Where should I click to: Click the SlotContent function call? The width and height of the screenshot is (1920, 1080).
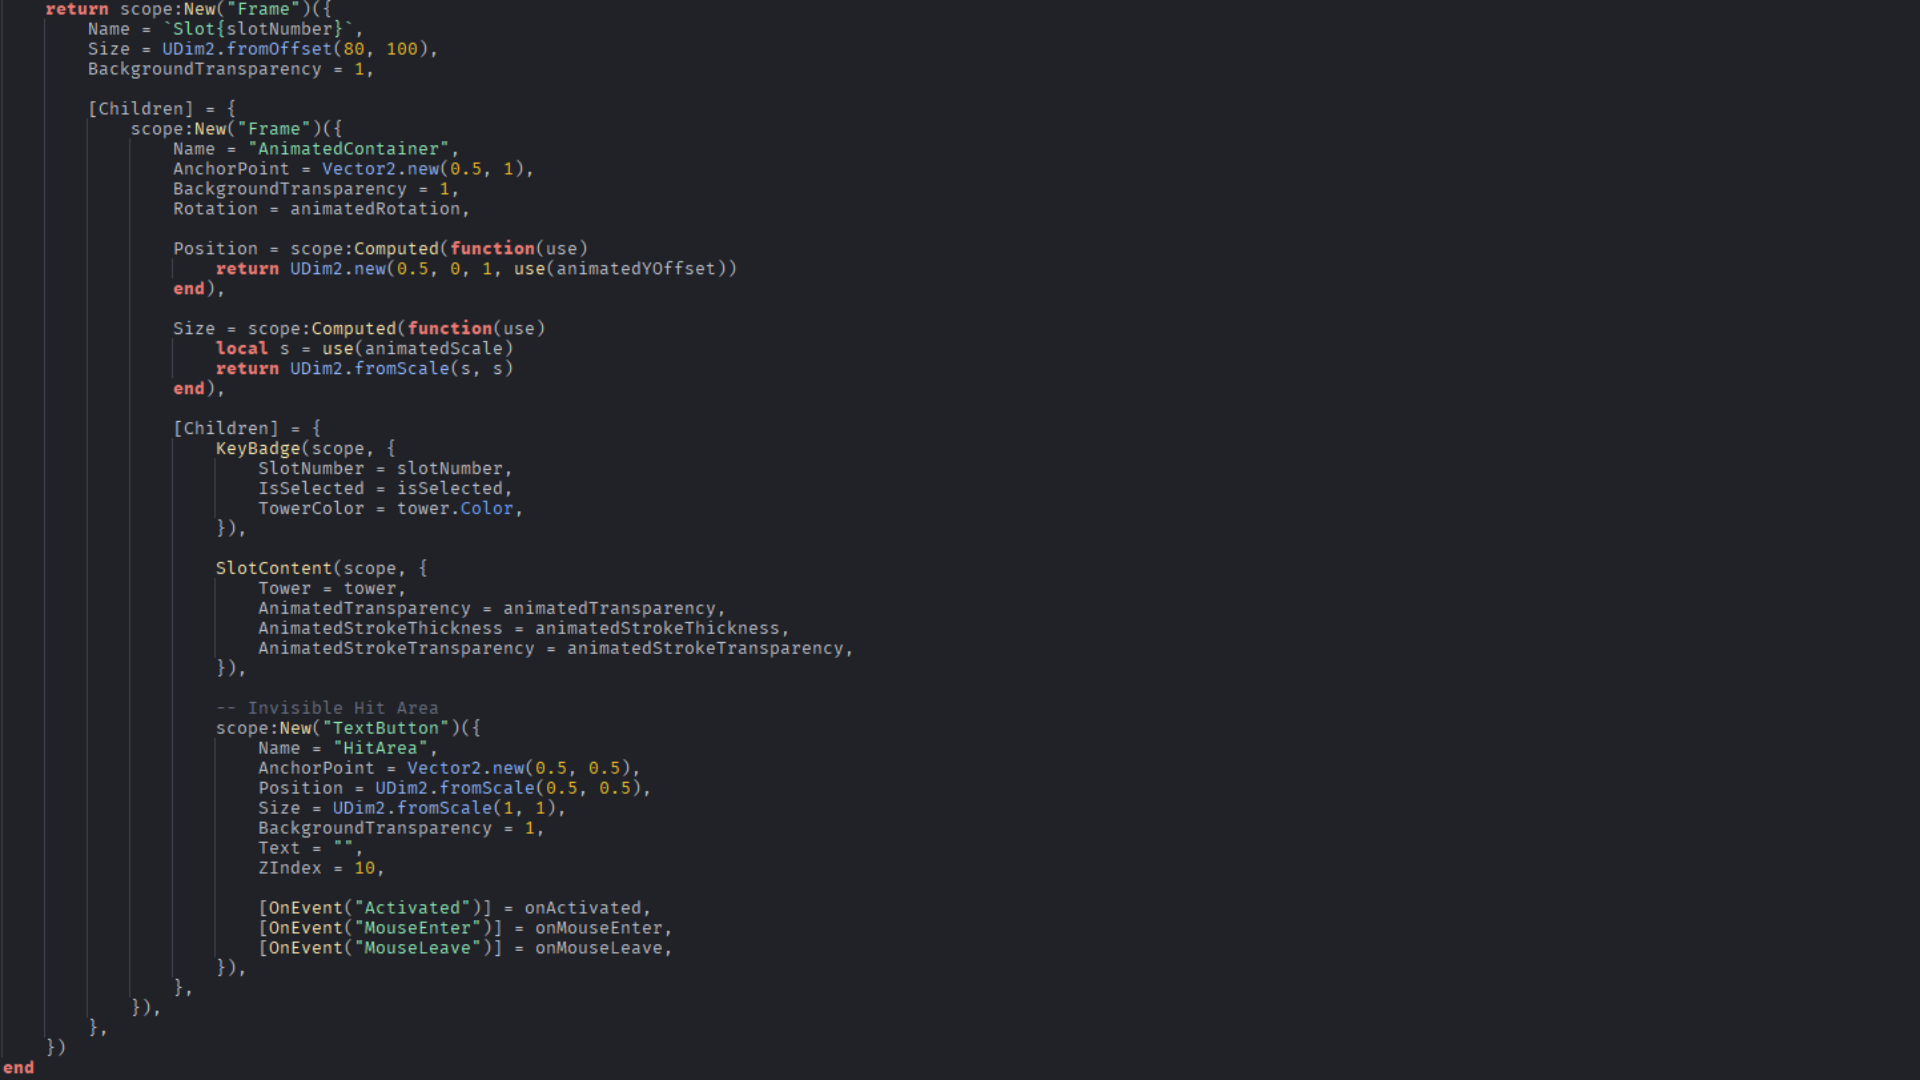273,568
